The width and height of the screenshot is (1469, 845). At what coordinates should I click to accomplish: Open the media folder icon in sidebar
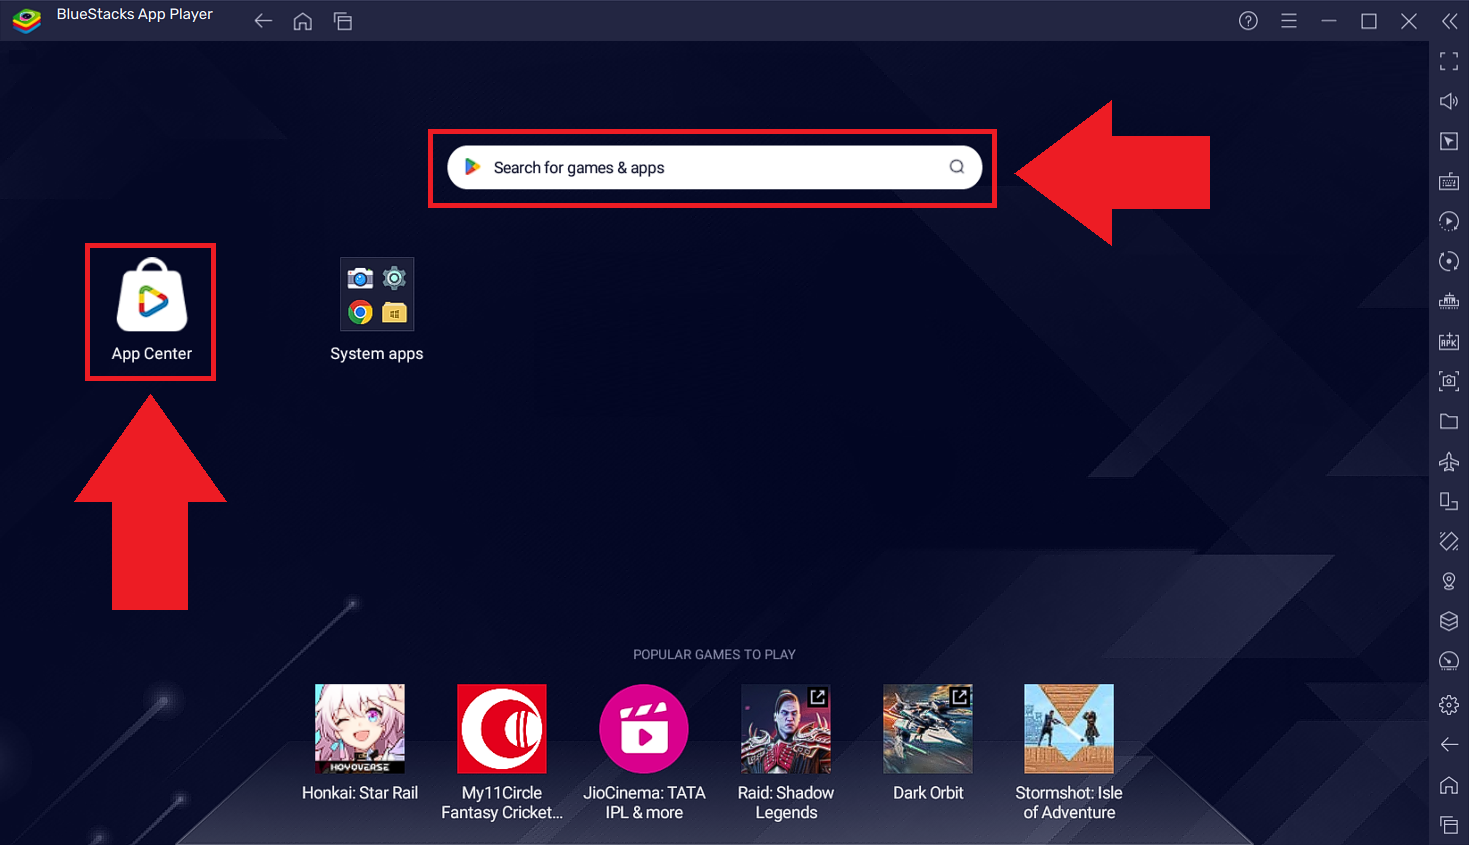coord(1448,421)
